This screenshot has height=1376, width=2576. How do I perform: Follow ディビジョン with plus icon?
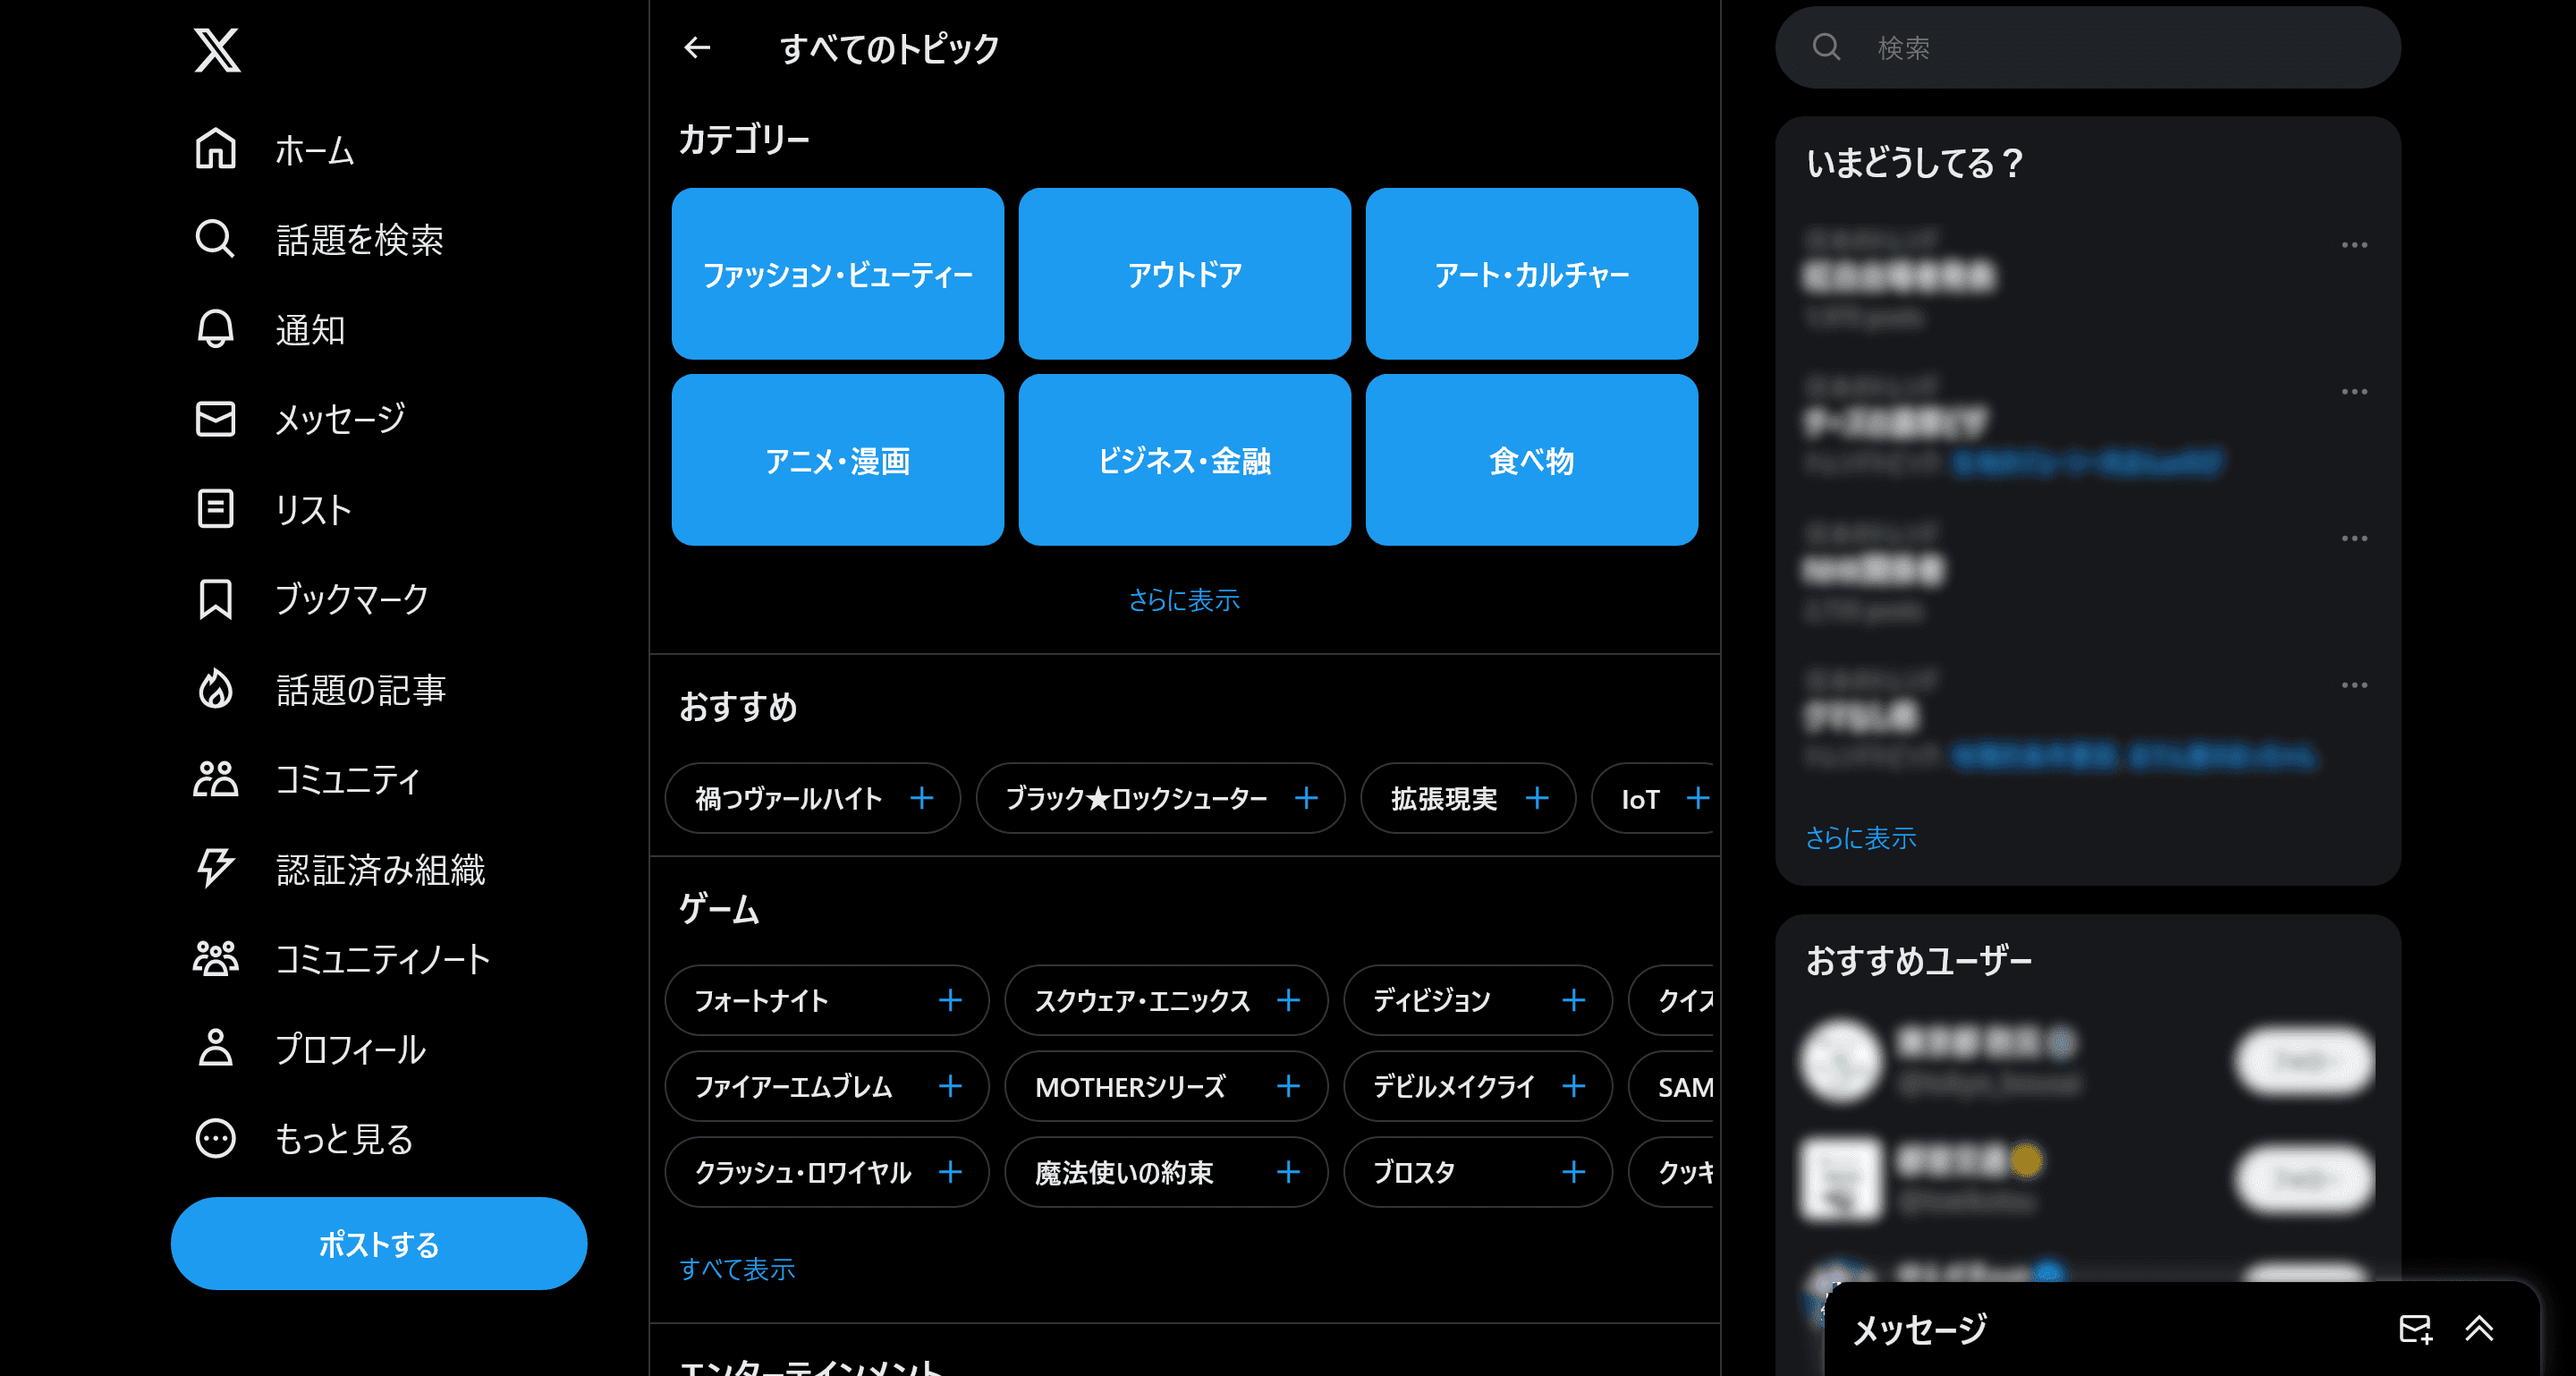(x=1573, y=1000)
